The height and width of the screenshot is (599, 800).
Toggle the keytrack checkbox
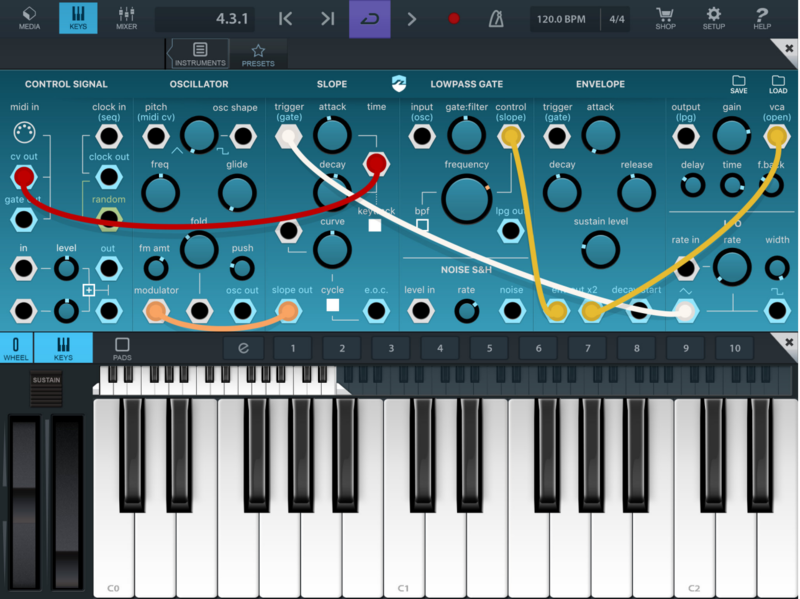point(375,226)
